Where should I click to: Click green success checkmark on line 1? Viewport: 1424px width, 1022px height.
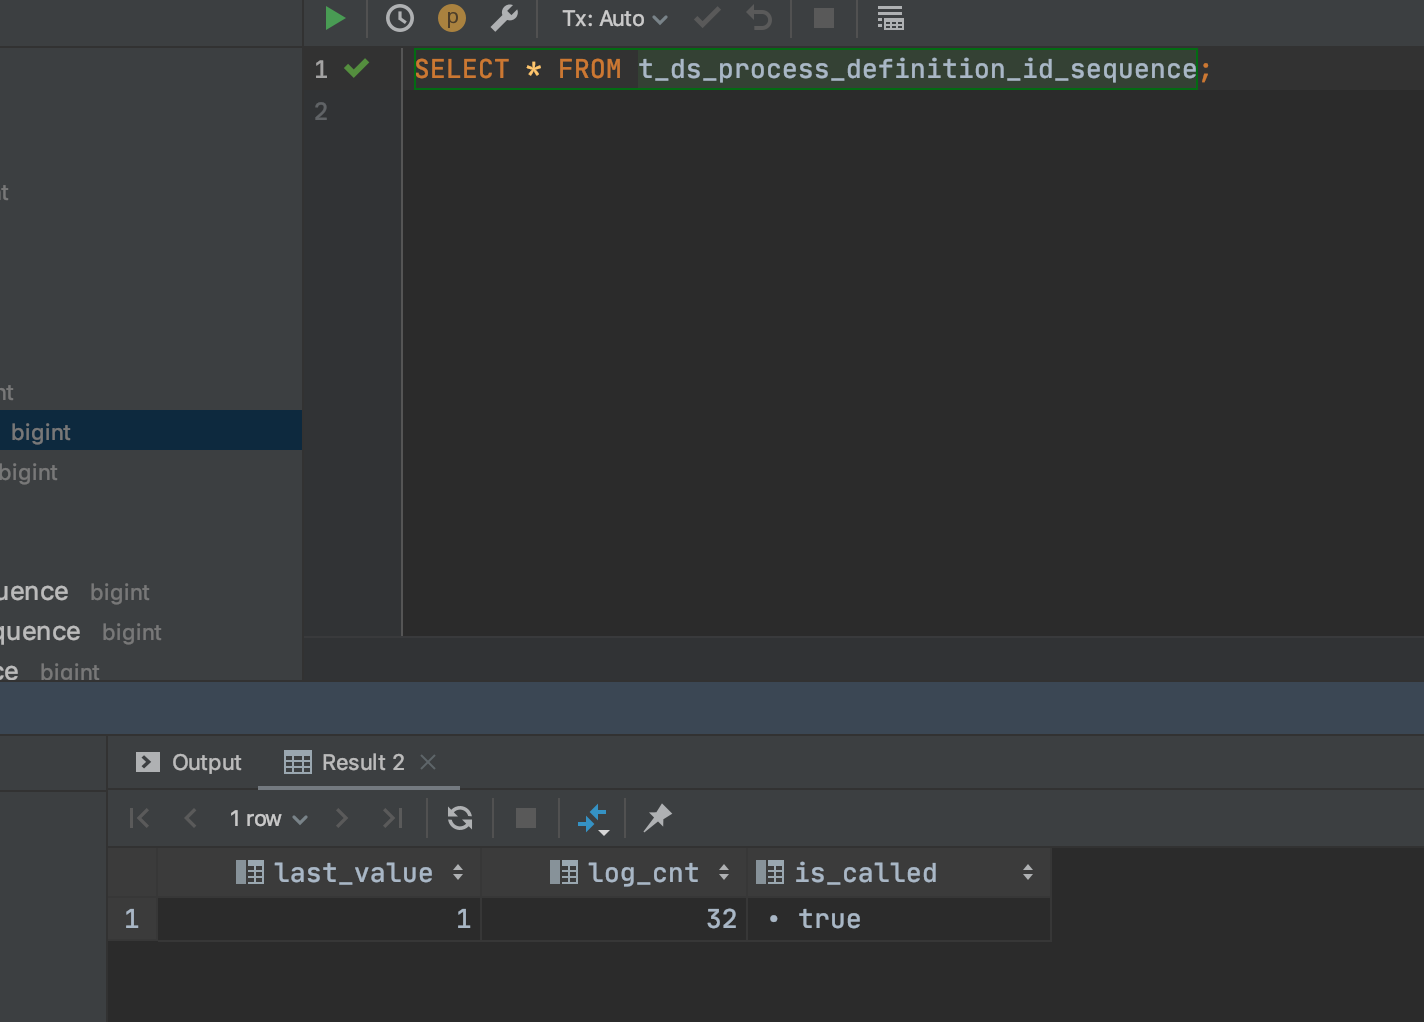point(357,68)
